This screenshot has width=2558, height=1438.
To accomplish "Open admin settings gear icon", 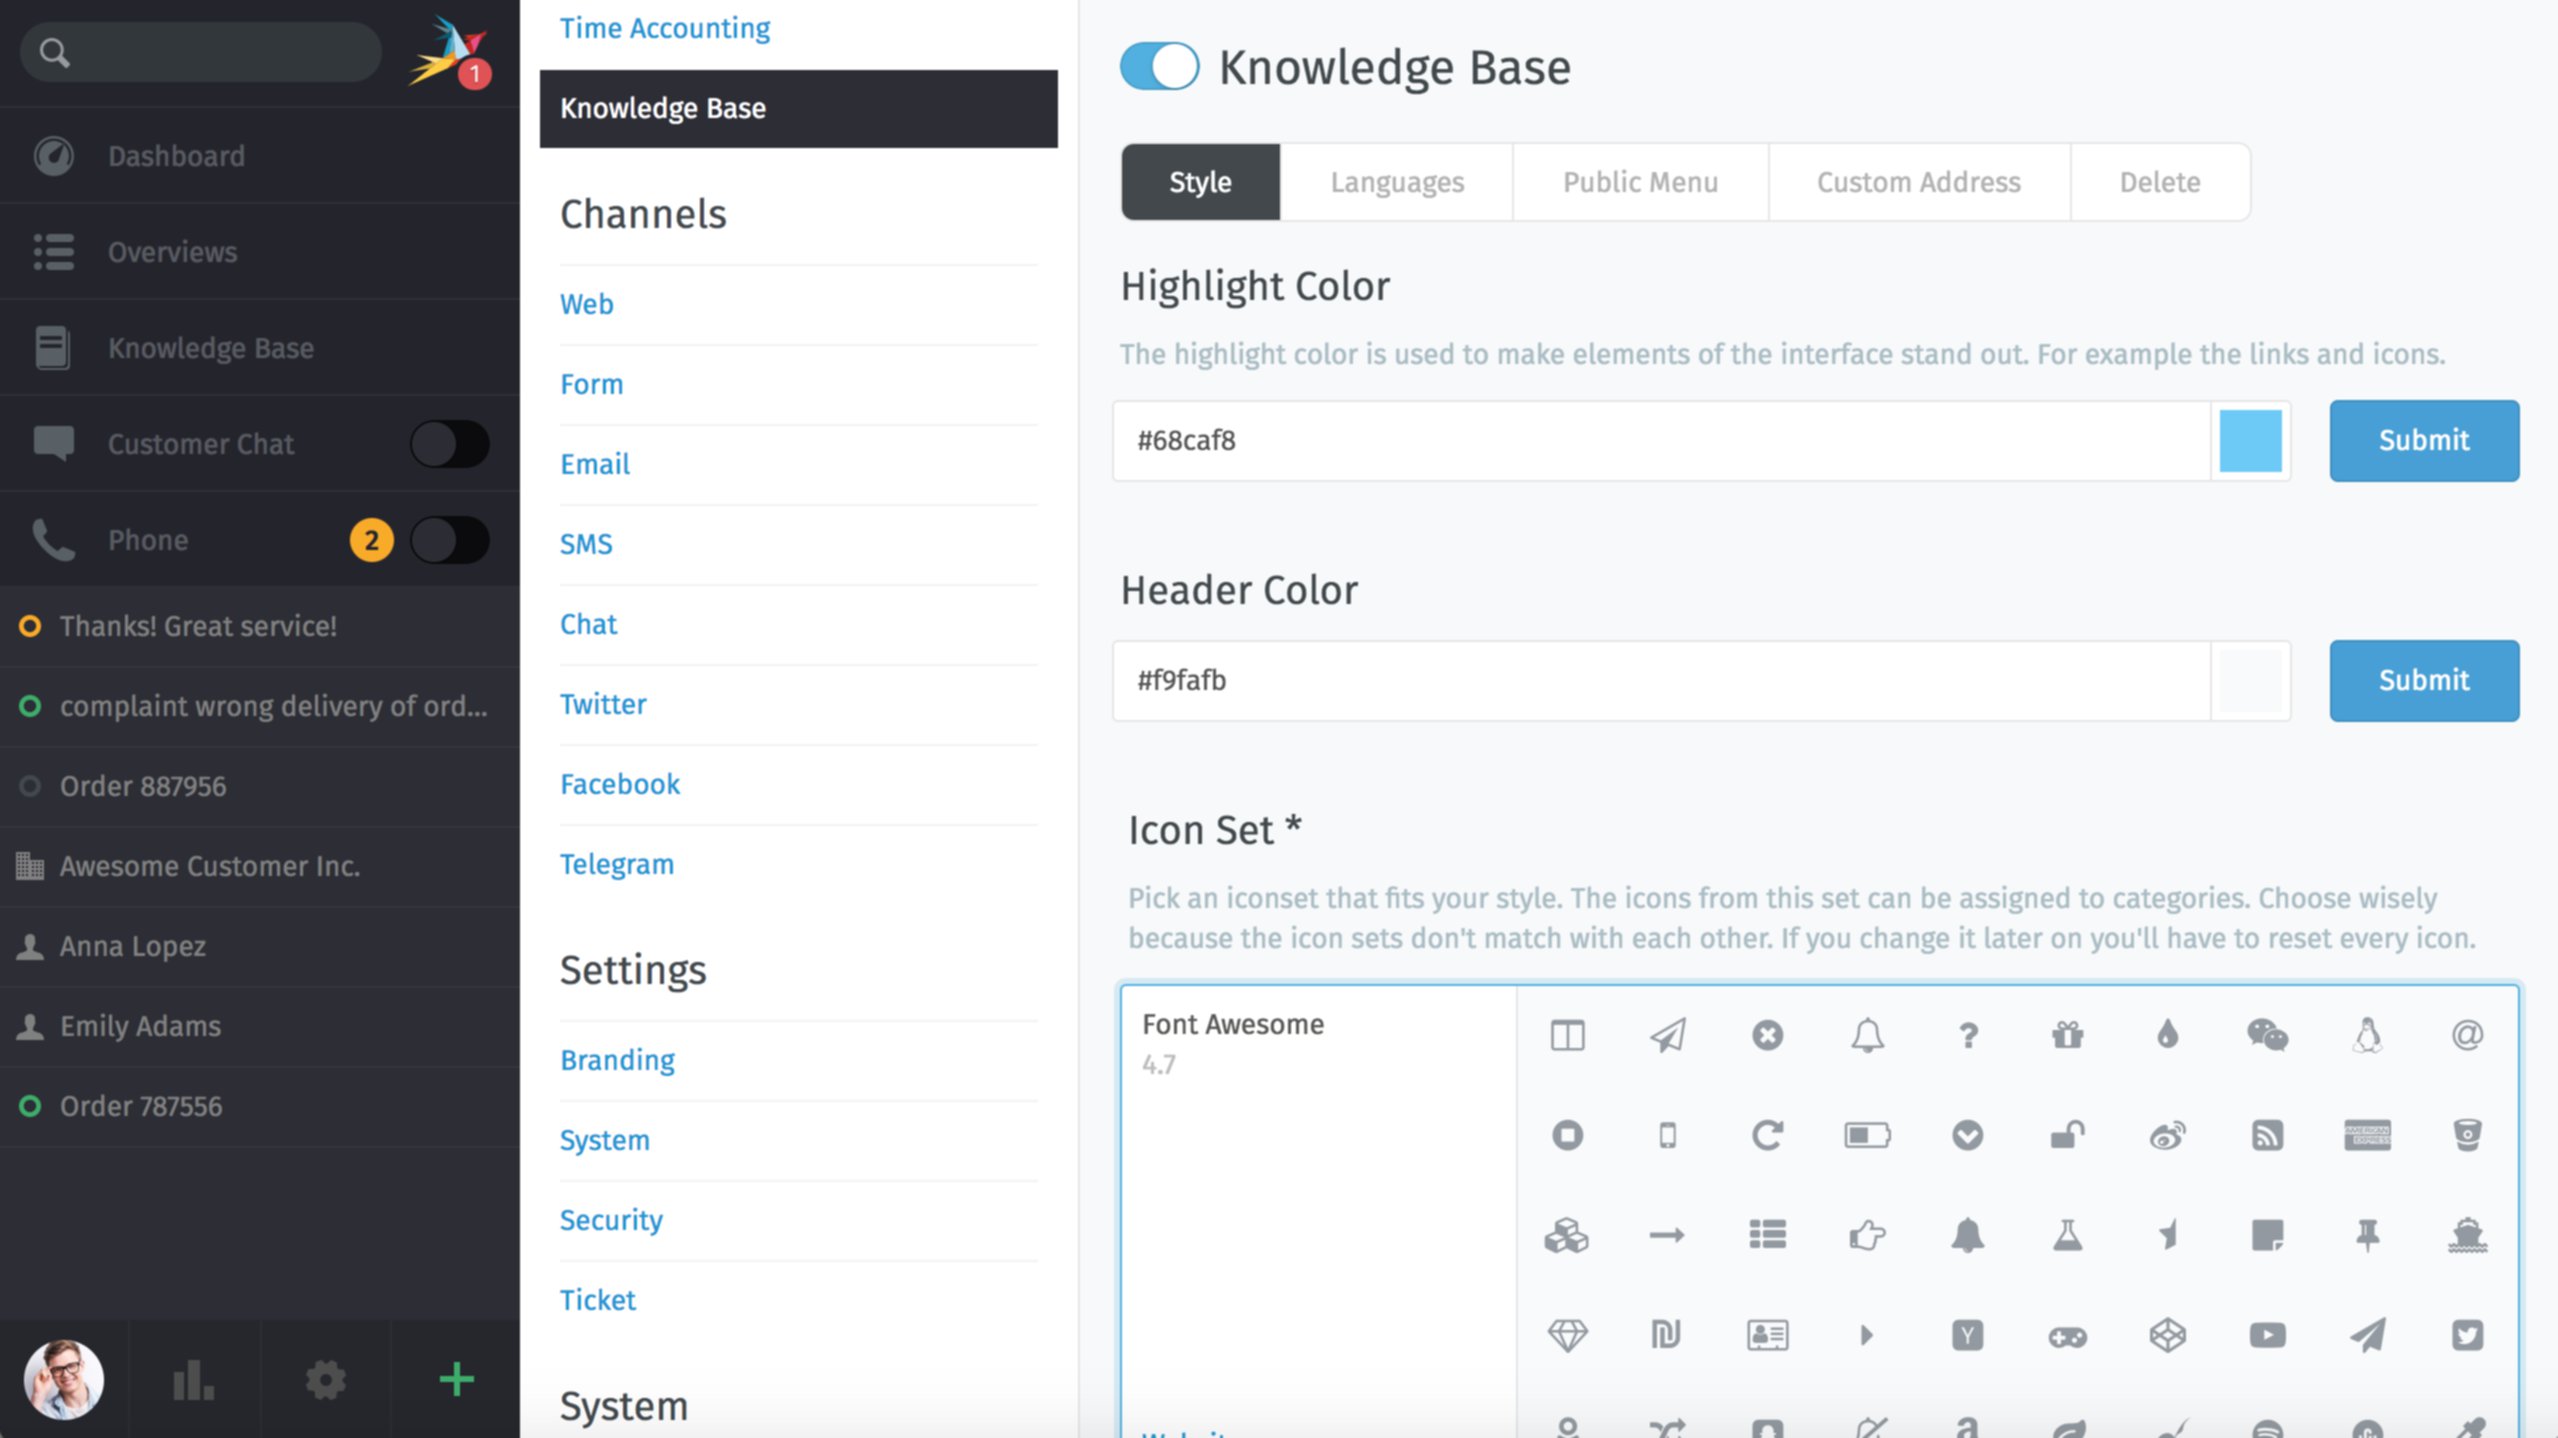I will click(x=325, y=1380).
